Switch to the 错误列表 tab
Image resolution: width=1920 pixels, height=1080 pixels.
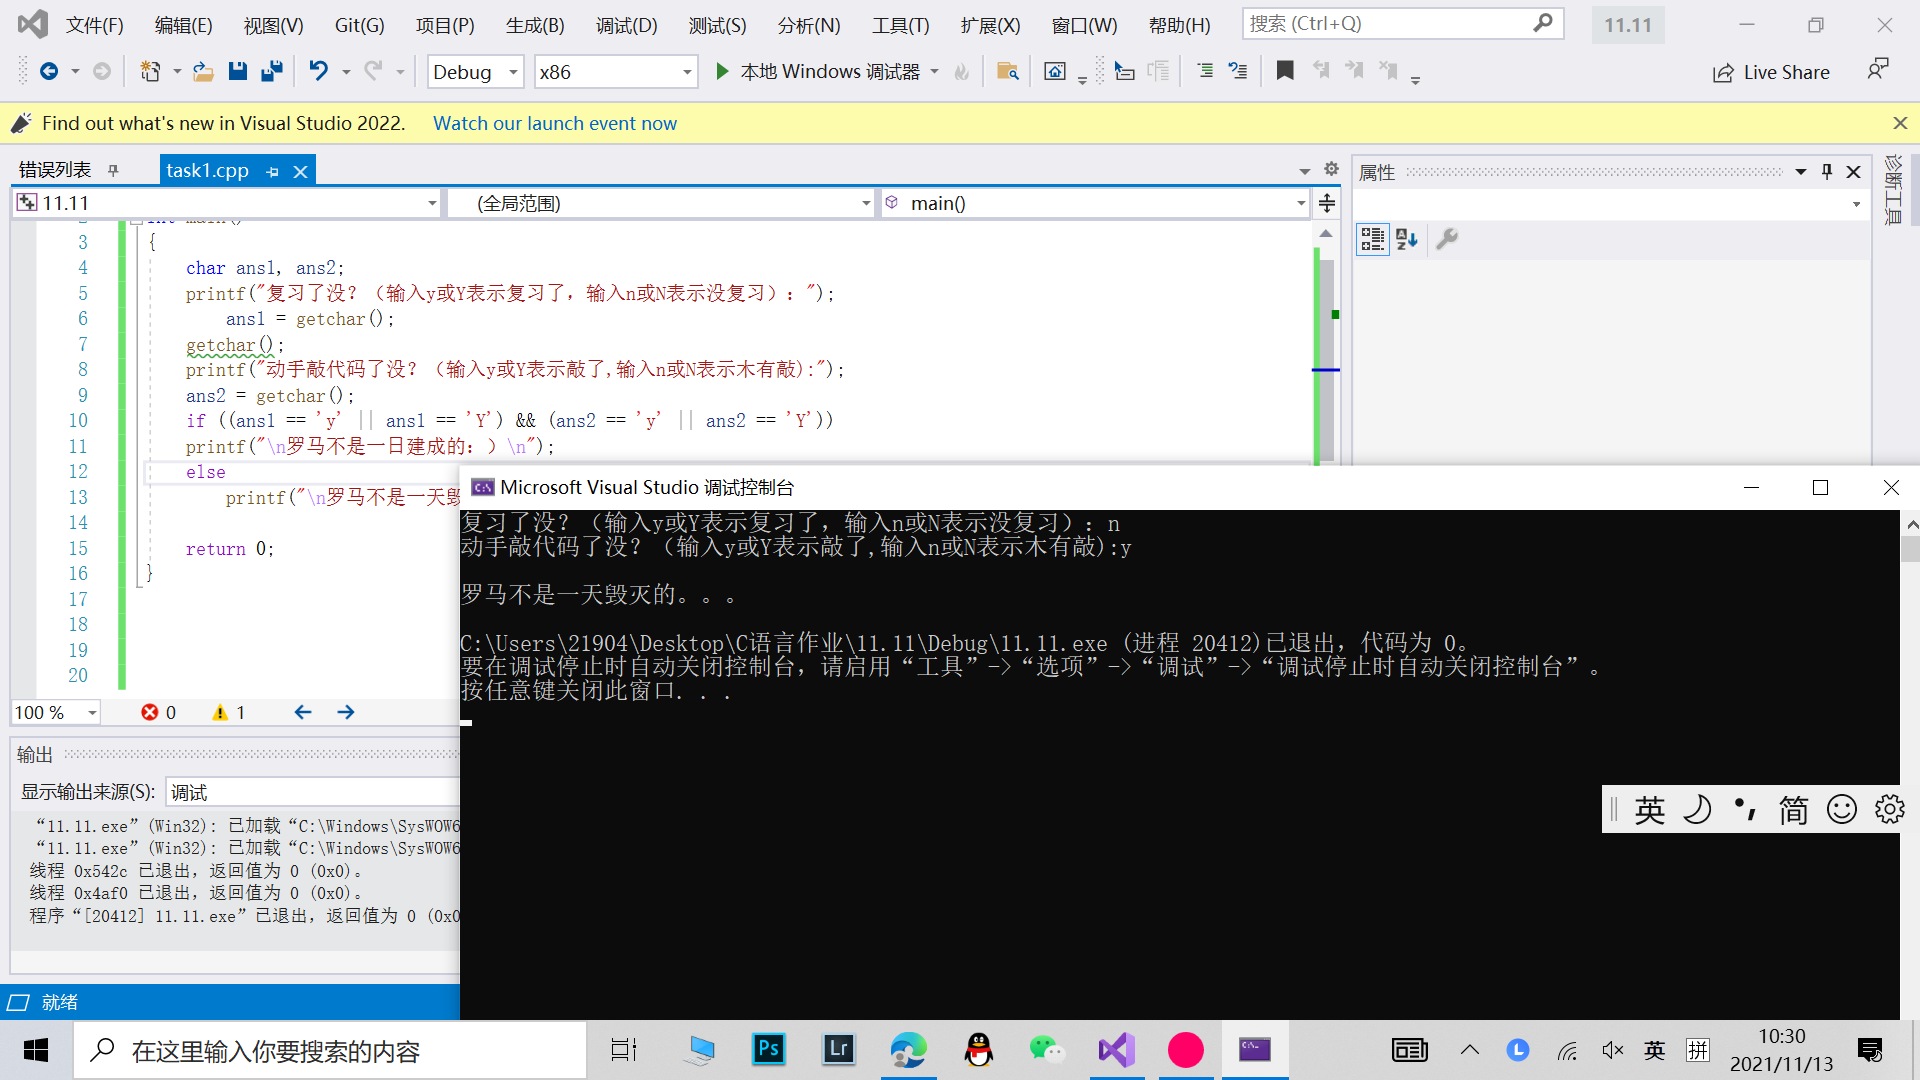click(x=55, y=170)
